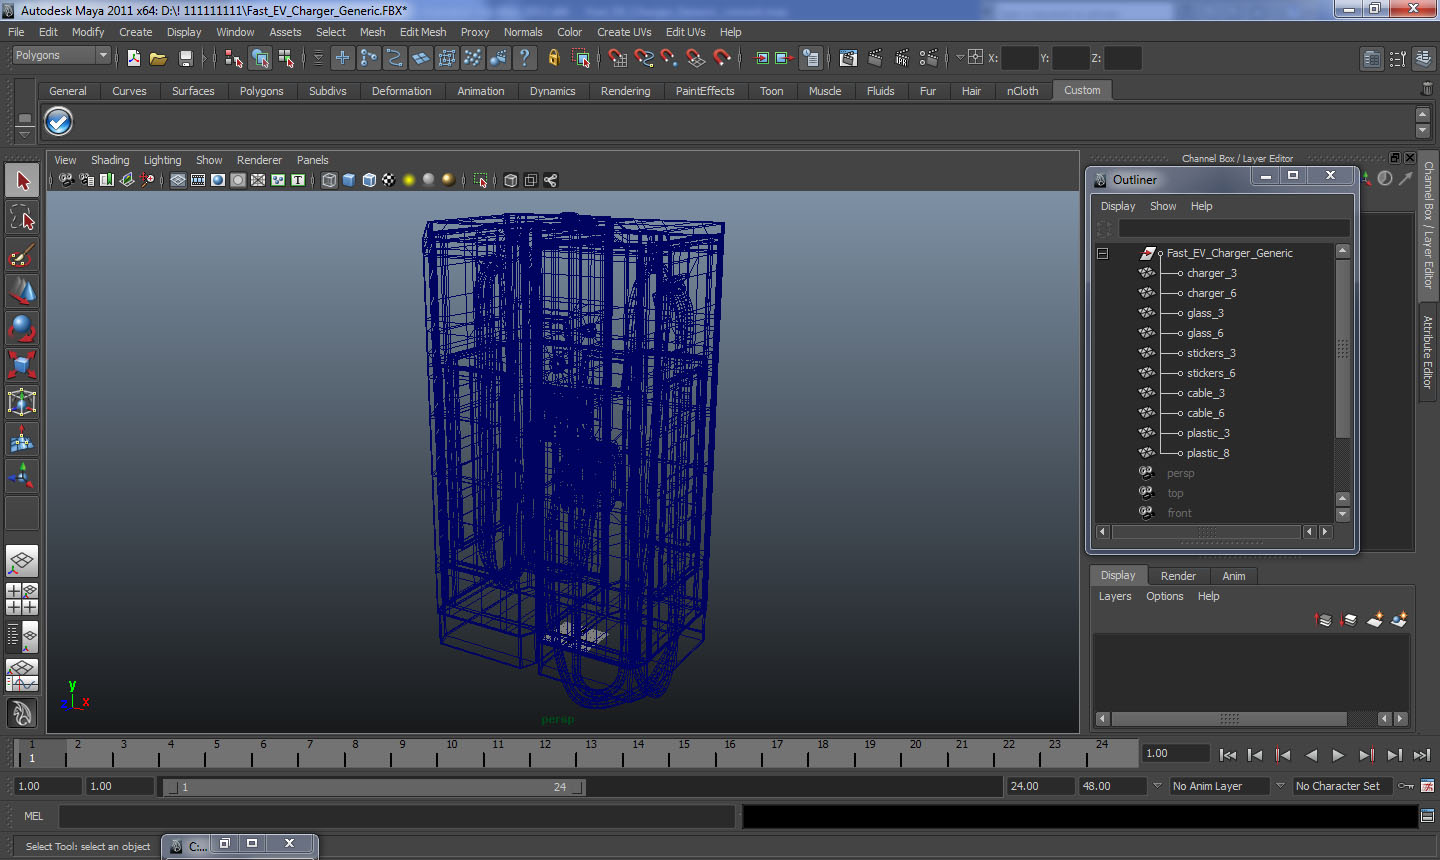The width and height of the screenshot is (1440, 860).
Task: Open layer editor Options menu
Action: click(x=1164, y=596)
